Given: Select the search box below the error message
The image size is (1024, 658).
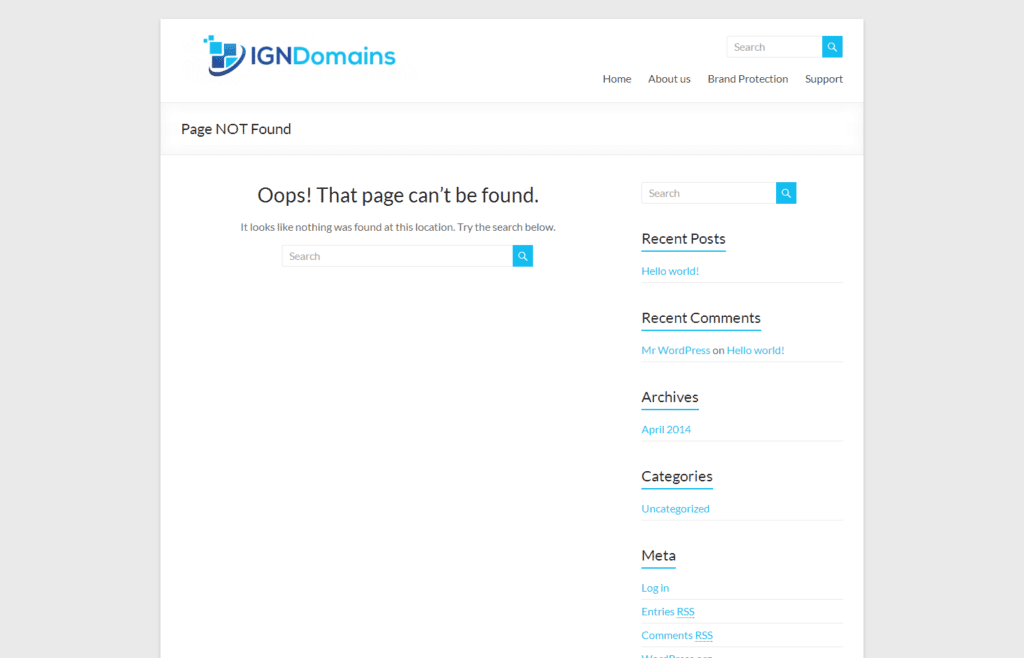Looking at the screenshot, I should 397,256.
